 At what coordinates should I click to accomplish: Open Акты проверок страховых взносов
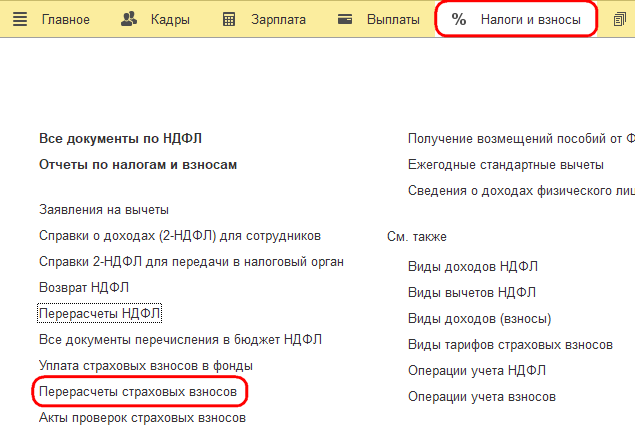click(142, 418)
